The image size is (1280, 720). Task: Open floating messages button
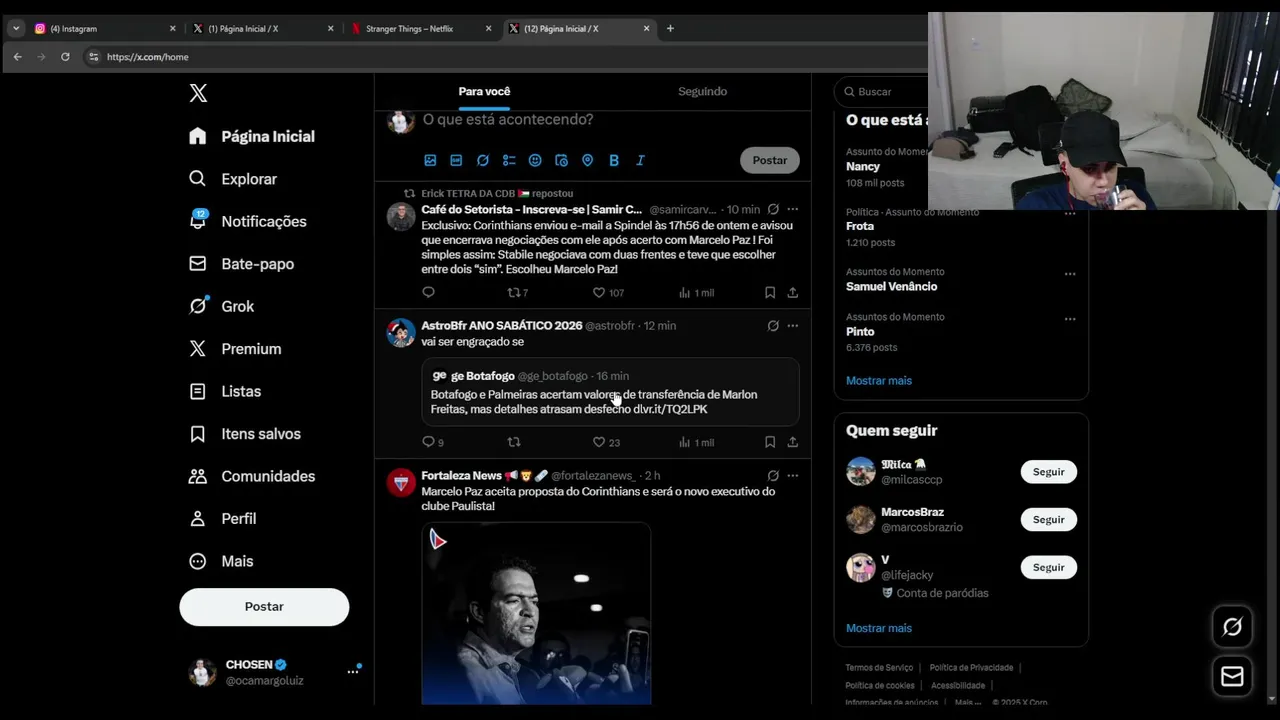click(x=1233, y=677)
